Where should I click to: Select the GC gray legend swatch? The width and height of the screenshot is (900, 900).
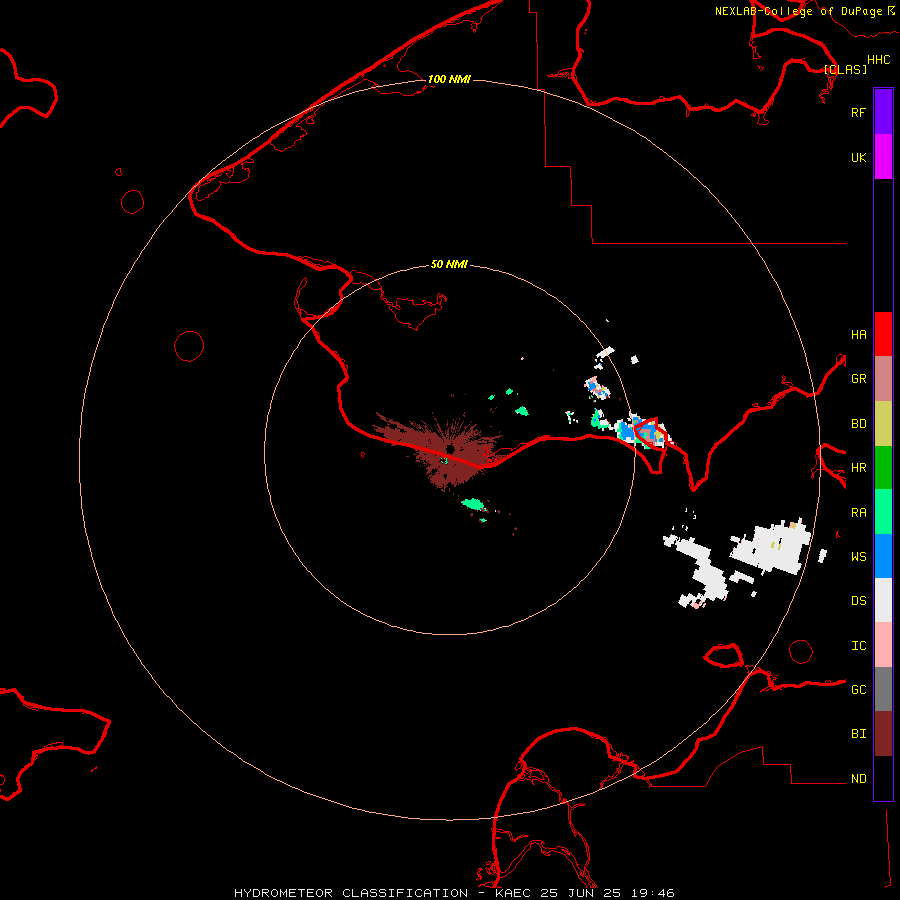tap(883, 689)
